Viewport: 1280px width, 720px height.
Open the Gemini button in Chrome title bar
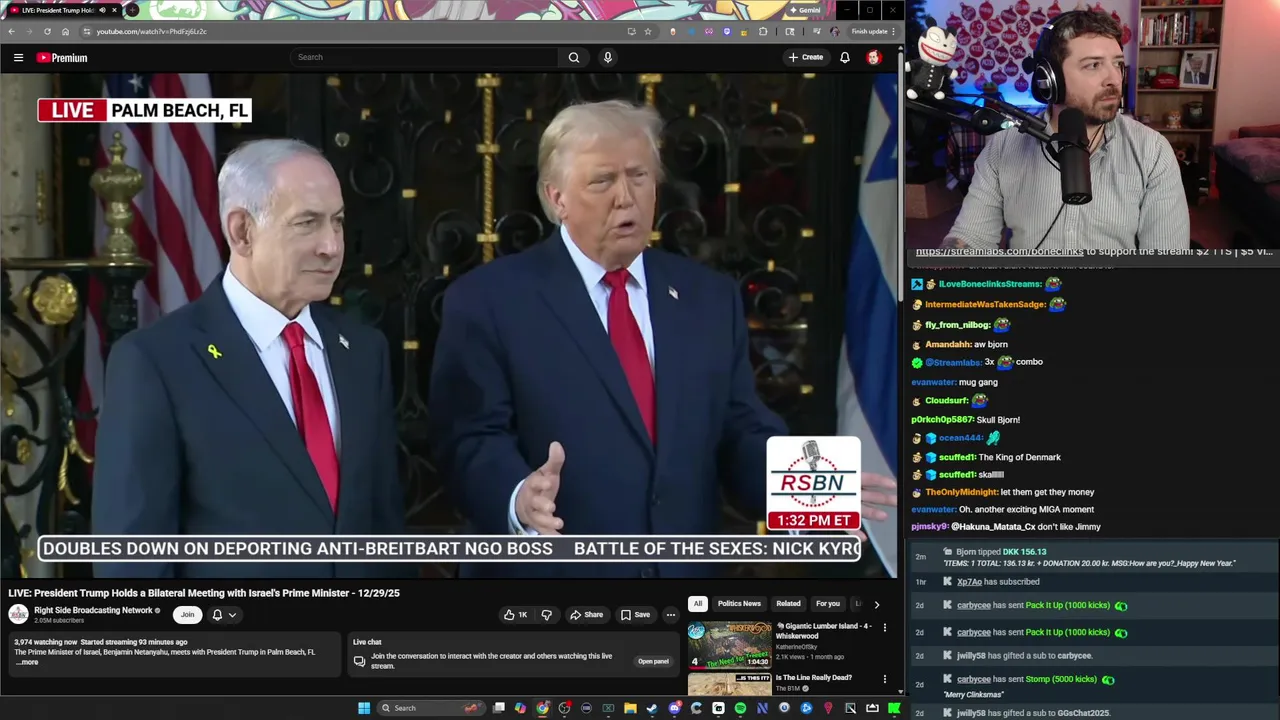click(x=805, y=10)
